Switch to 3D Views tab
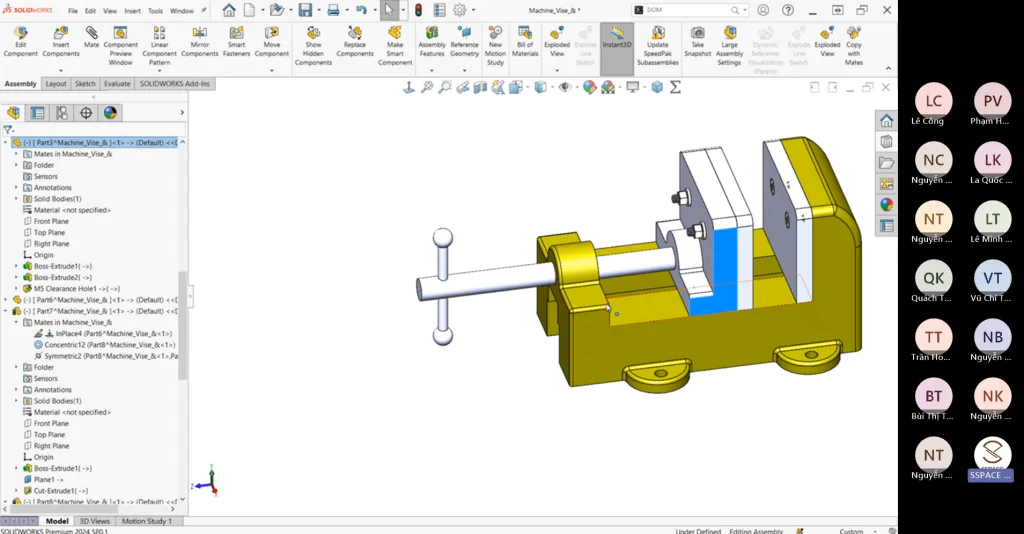Viewport: 1024px width, 534px height. (x=95, y=521)
